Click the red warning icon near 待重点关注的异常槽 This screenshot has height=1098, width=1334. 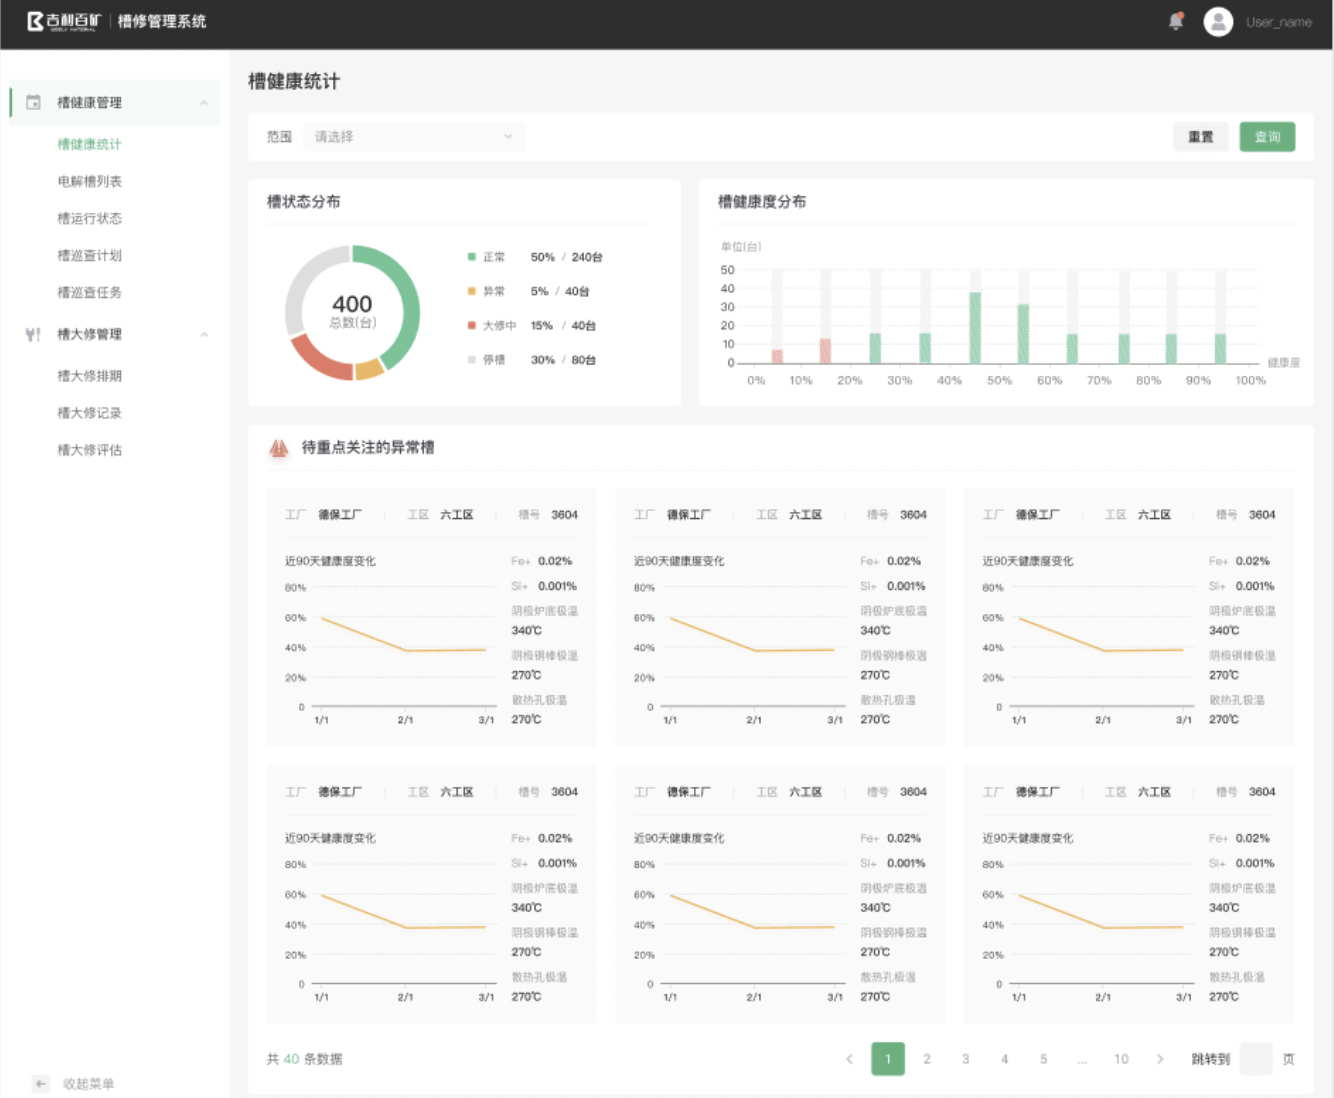pyautogui.click(x=279, y=448)
